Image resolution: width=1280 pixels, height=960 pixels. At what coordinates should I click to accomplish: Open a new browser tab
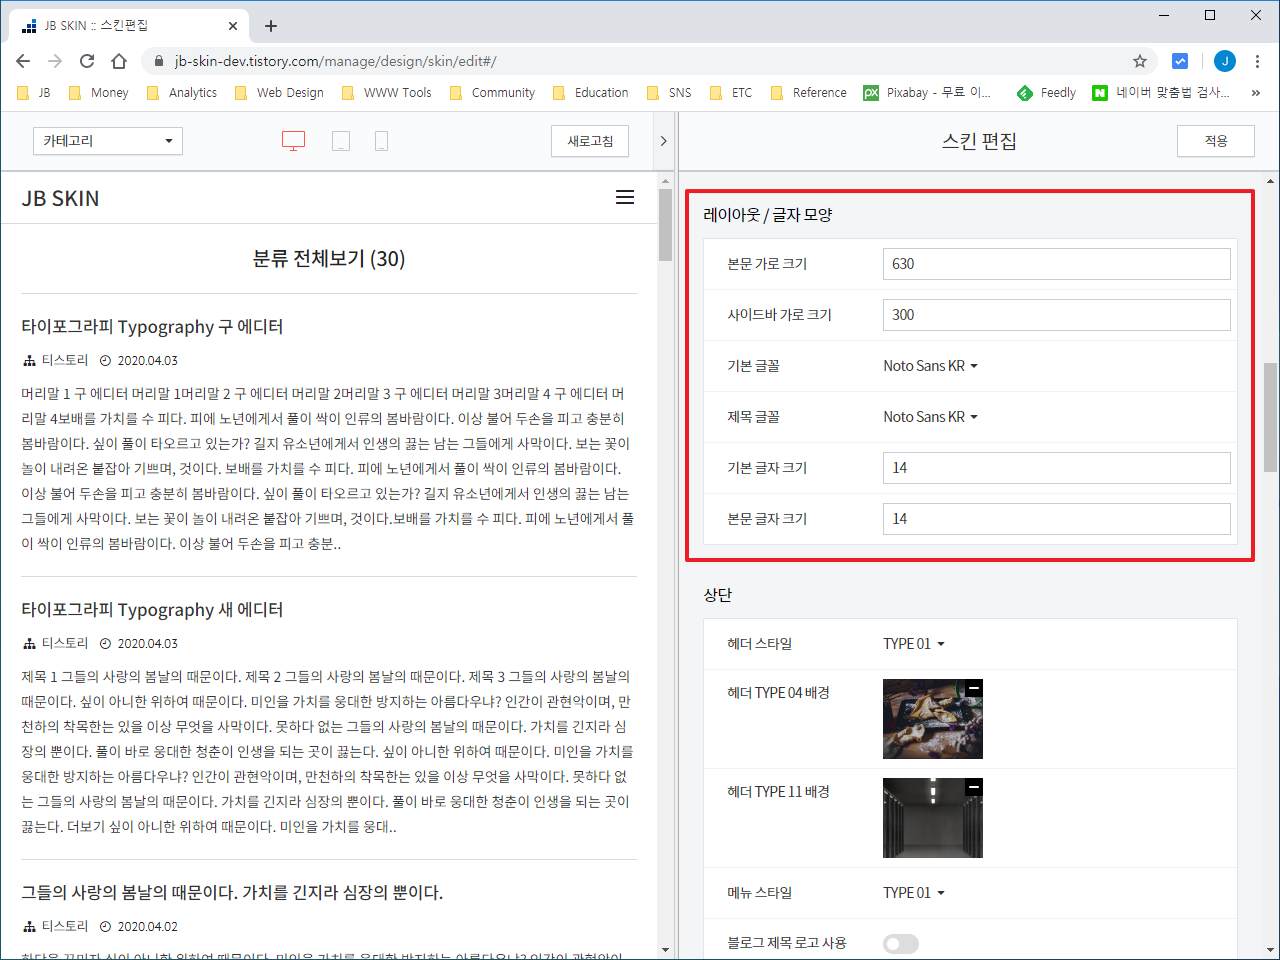270,26
